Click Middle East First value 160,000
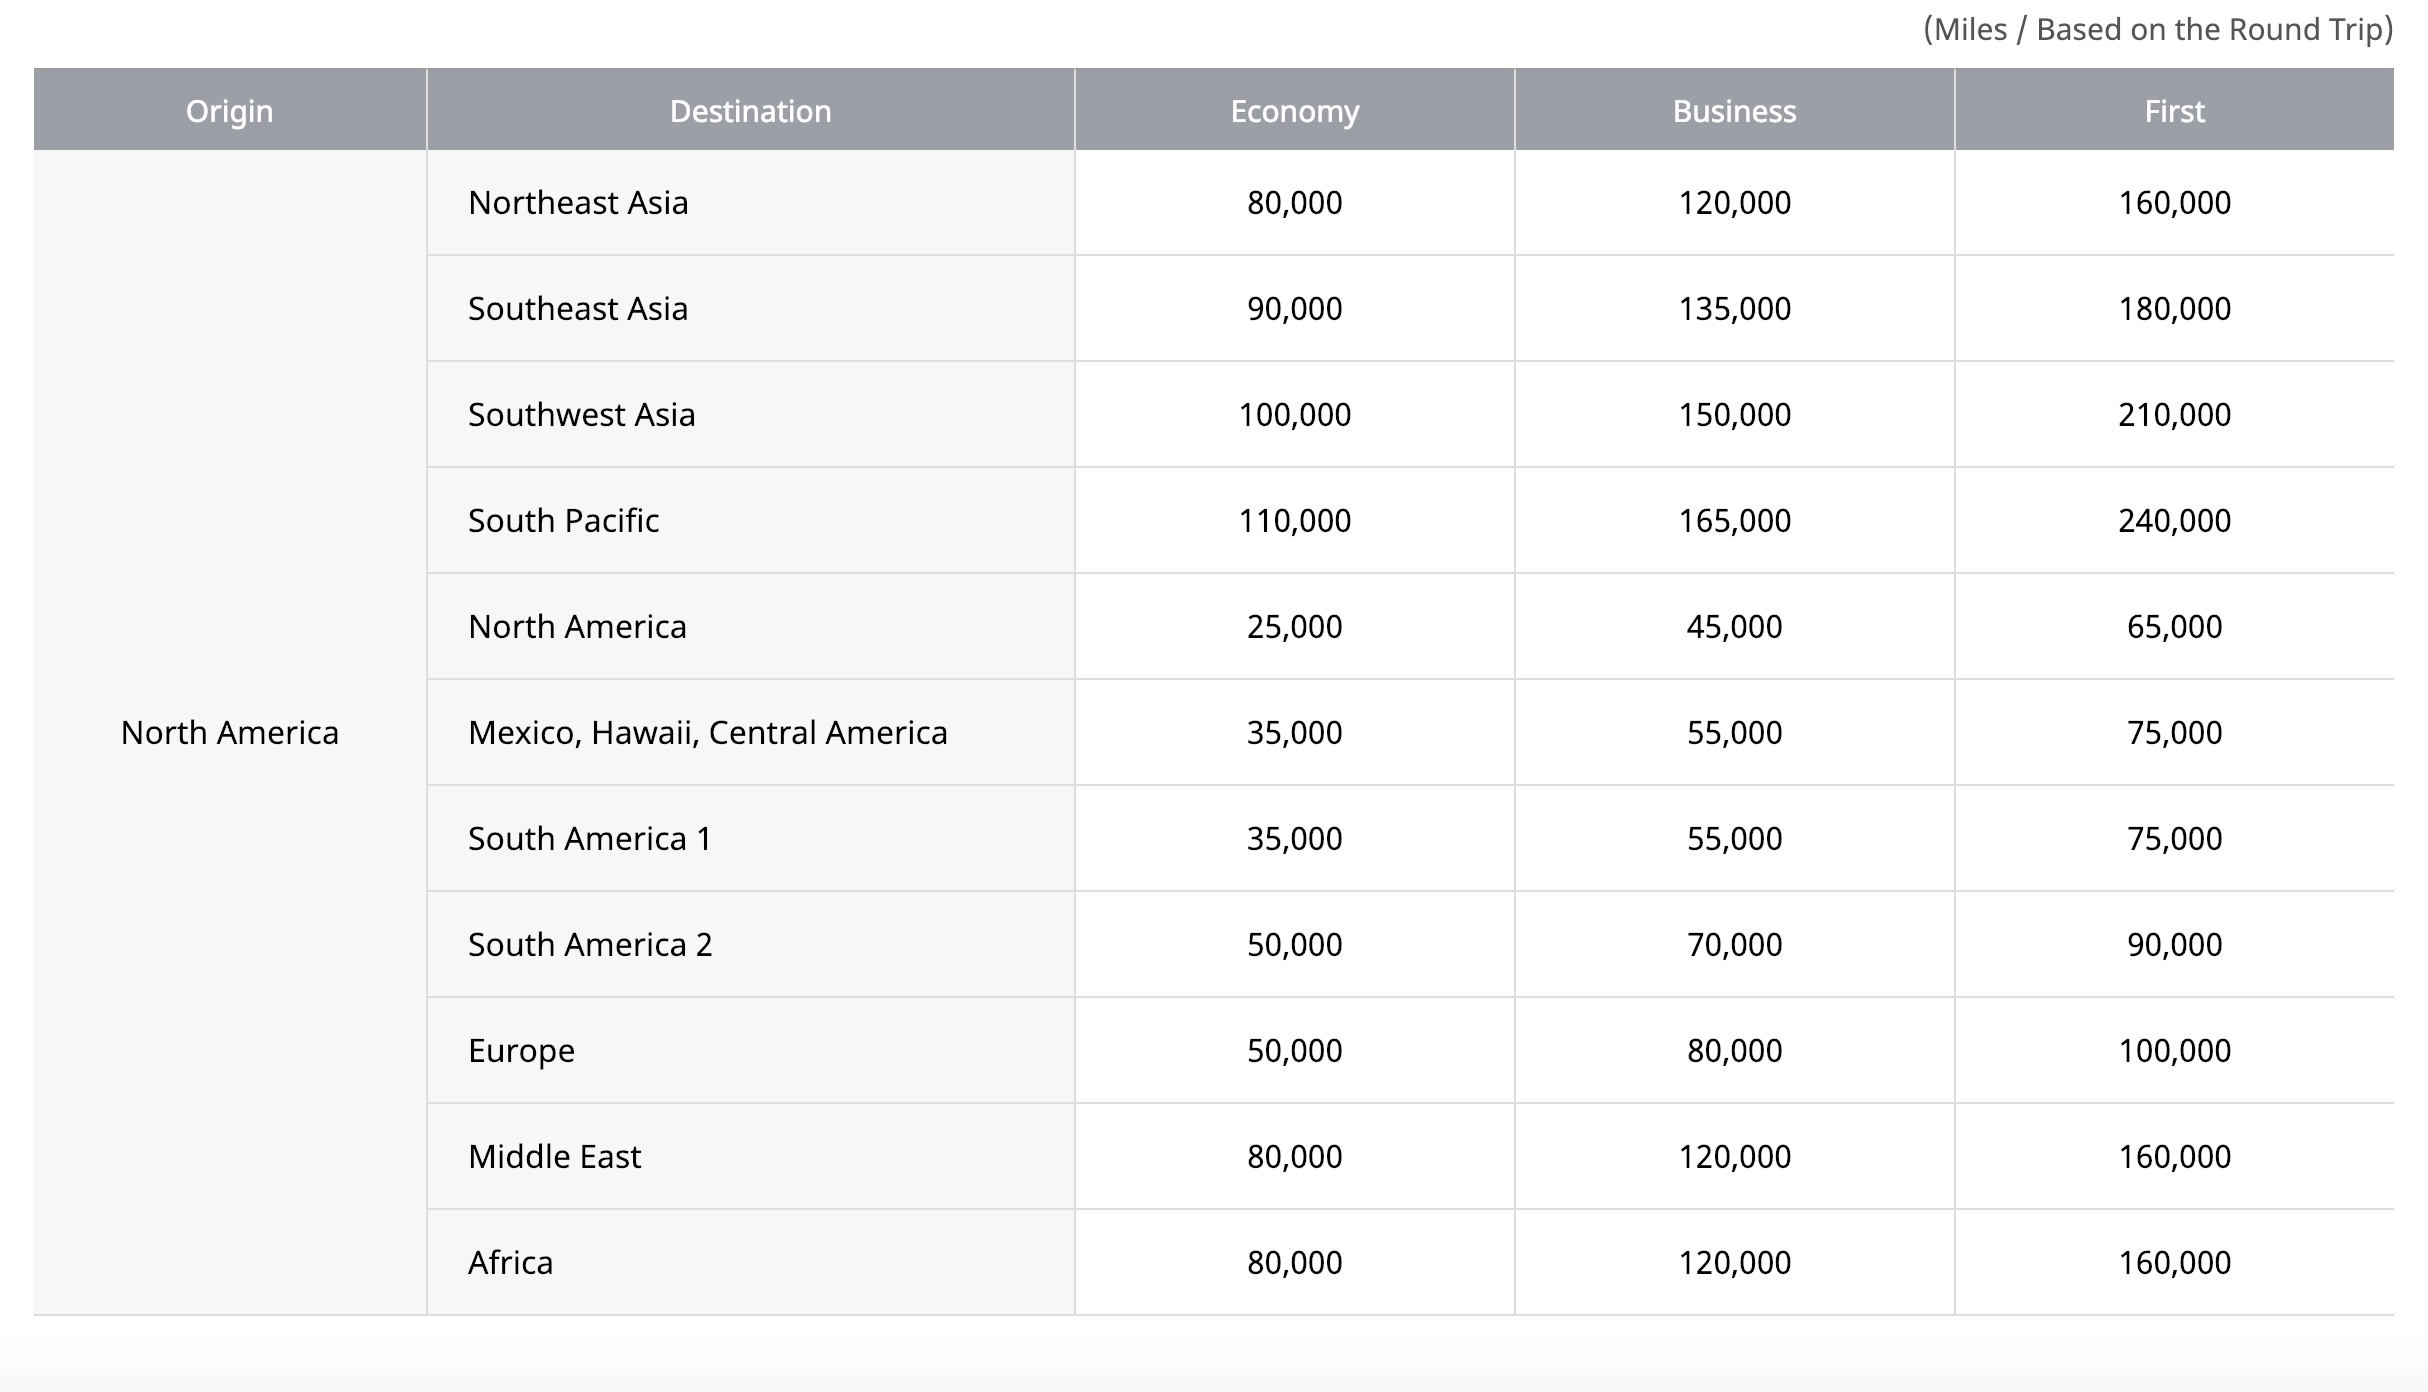2428x1392 pixels. [2174, 1156]
